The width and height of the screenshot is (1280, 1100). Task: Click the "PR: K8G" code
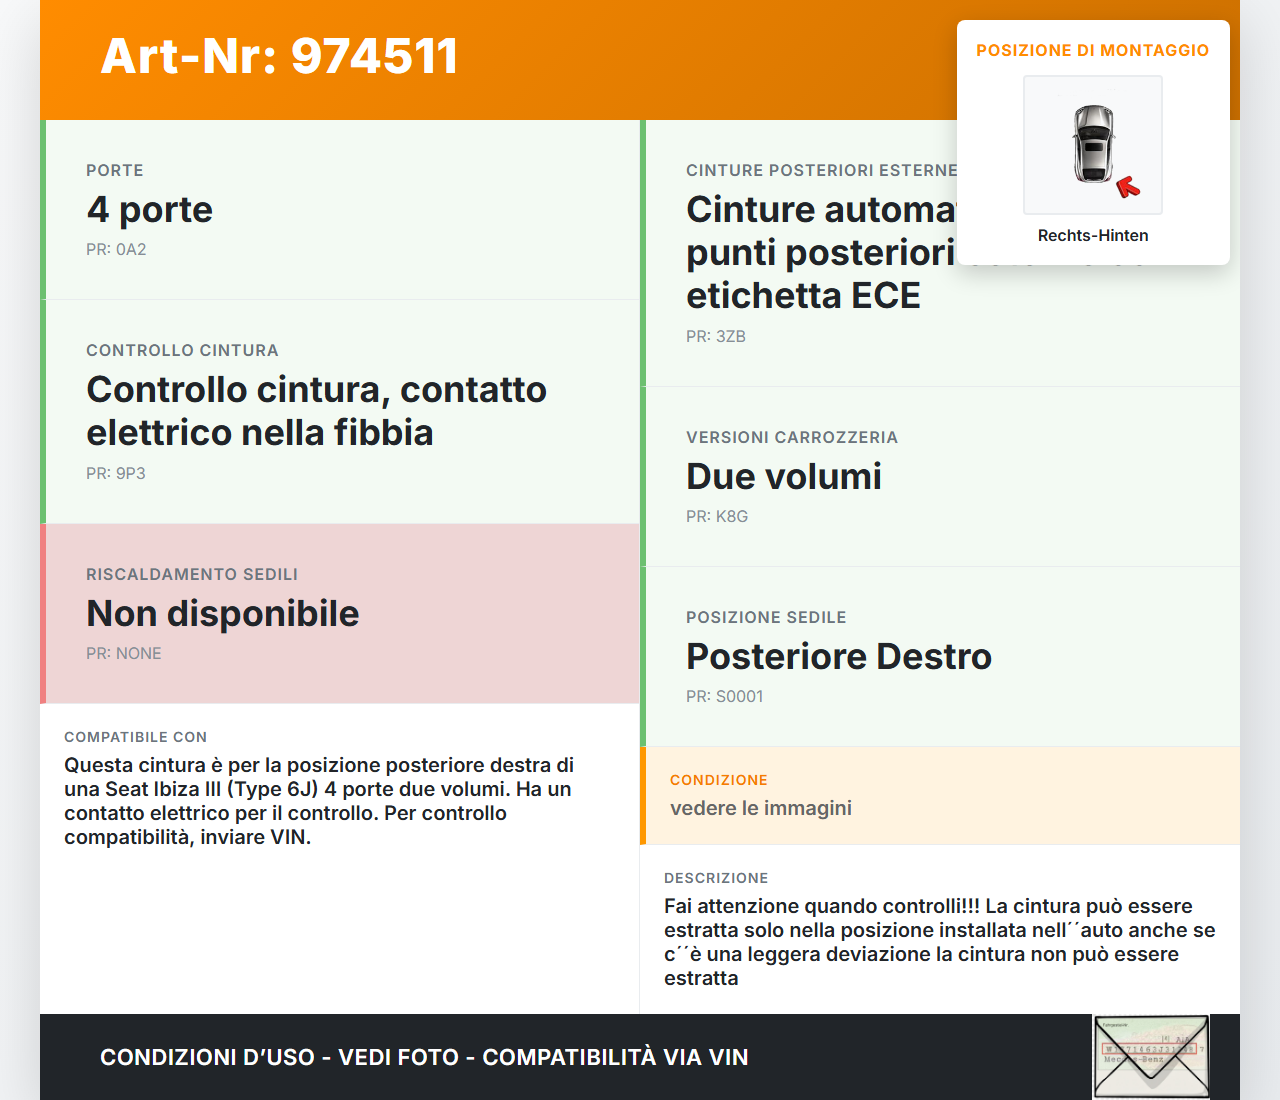(717, 516)
